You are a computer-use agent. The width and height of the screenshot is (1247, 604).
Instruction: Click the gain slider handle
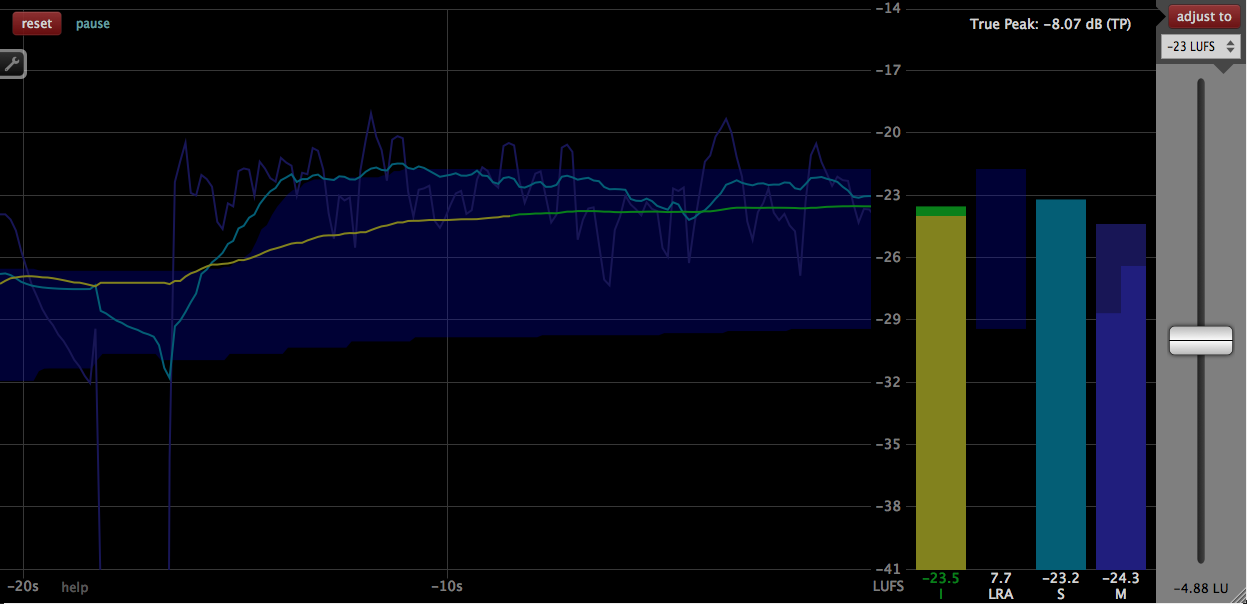(x=1201, y=340)
